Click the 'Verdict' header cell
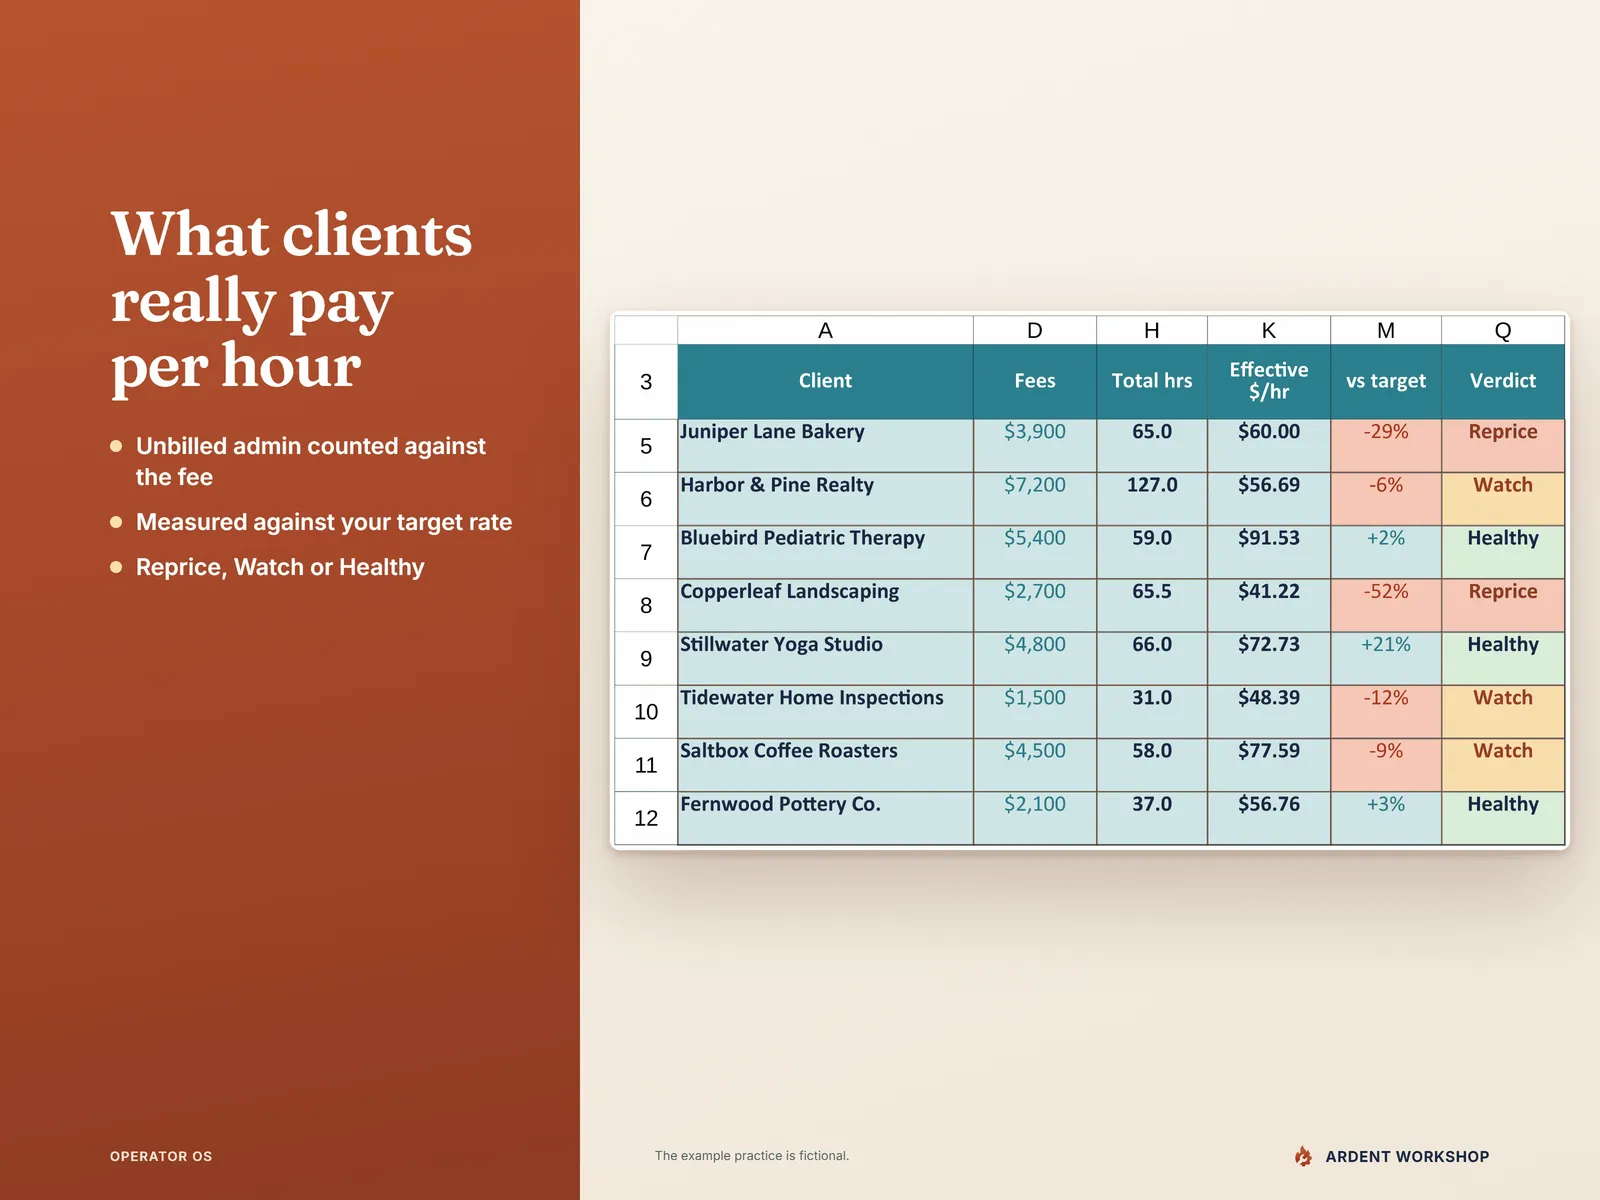This screenshot has width=1600, height=1200. point(1503,382)
